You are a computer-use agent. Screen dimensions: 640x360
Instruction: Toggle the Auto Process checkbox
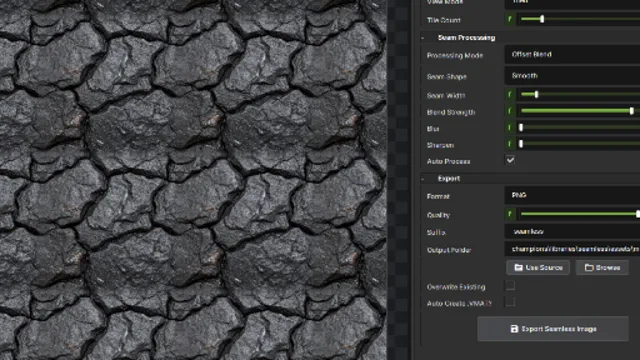(x=510, y=160)
